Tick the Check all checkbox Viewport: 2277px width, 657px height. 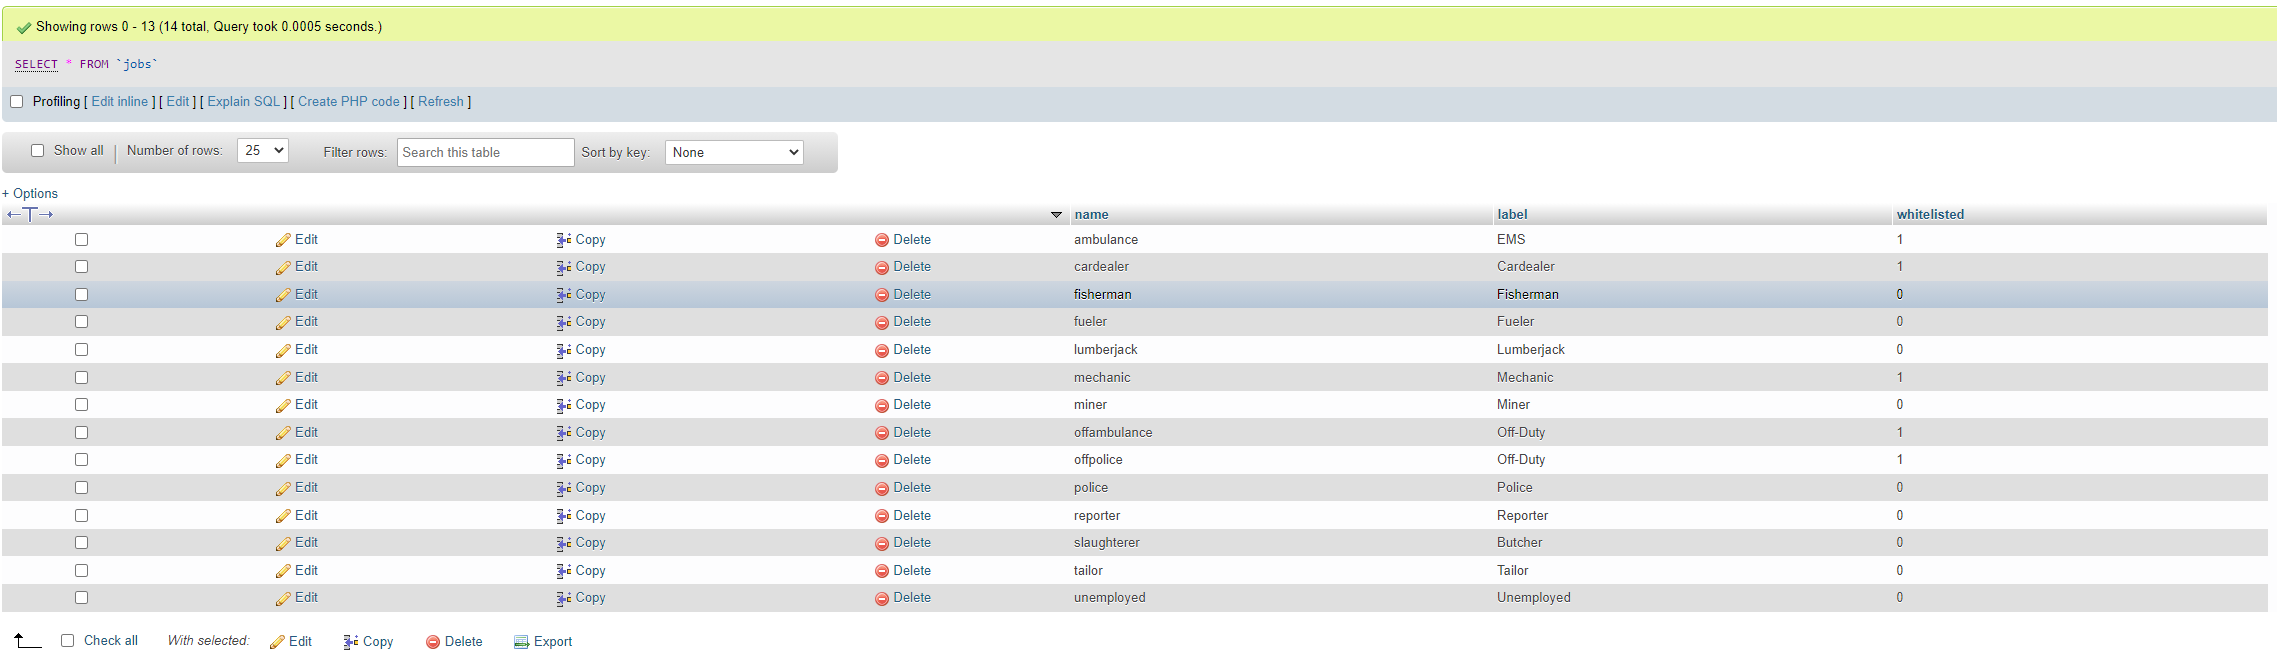pos(68,641)
